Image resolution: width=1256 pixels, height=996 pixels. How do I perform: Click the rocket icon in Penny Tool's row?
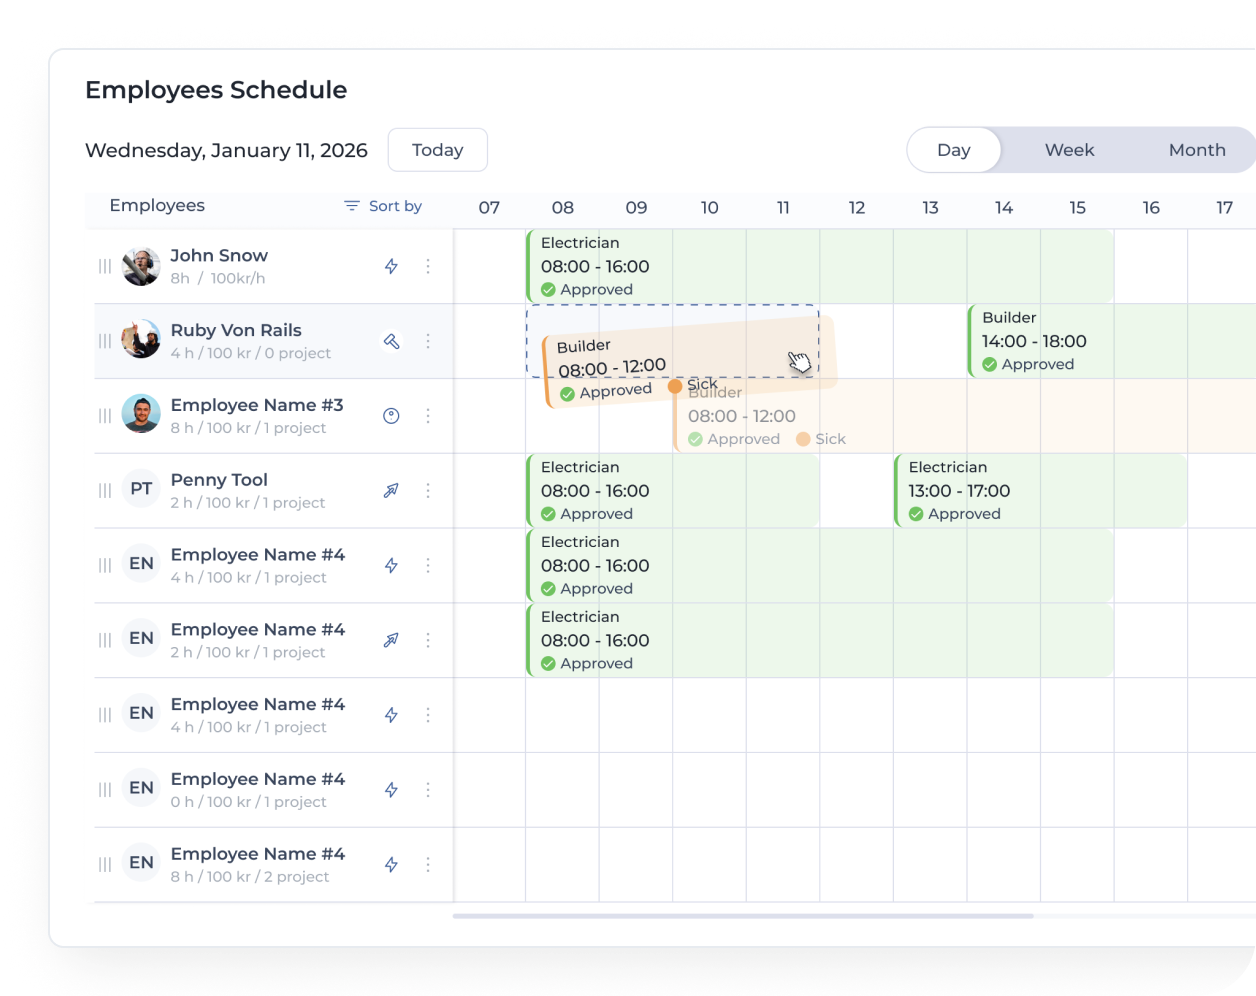[x=391, y=490]
